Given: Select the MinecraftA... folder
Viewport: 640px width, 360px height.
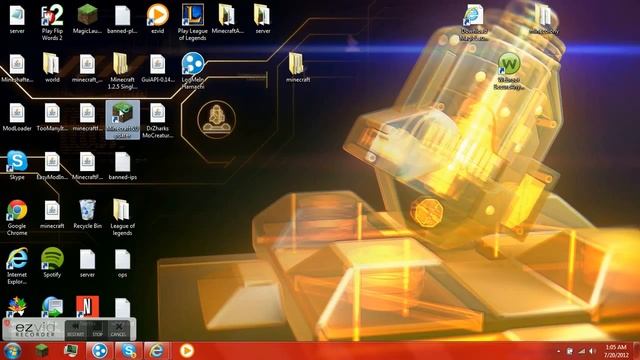Looking at the screenshot, I should pyautogui.click(x=227, y=19).
